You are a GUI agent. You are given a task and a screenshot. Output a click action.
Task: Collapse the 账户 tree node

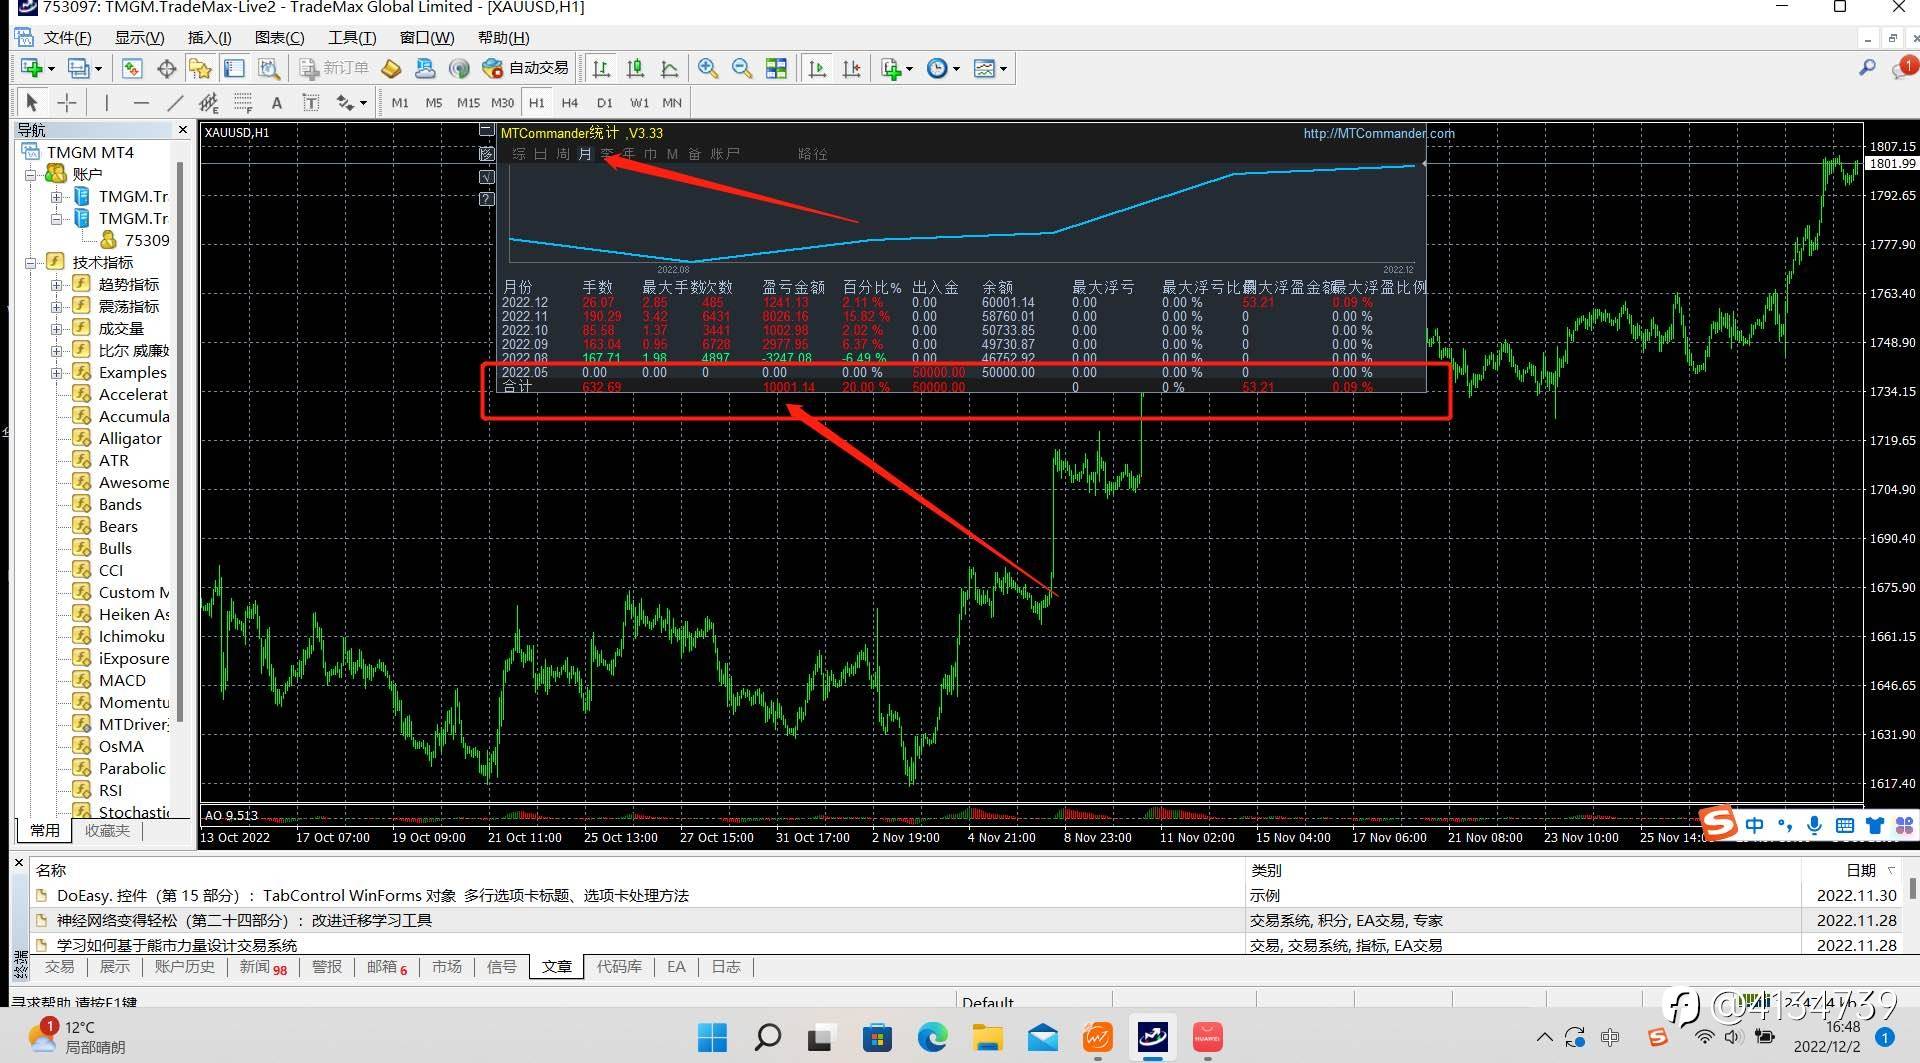pos(31,174)
